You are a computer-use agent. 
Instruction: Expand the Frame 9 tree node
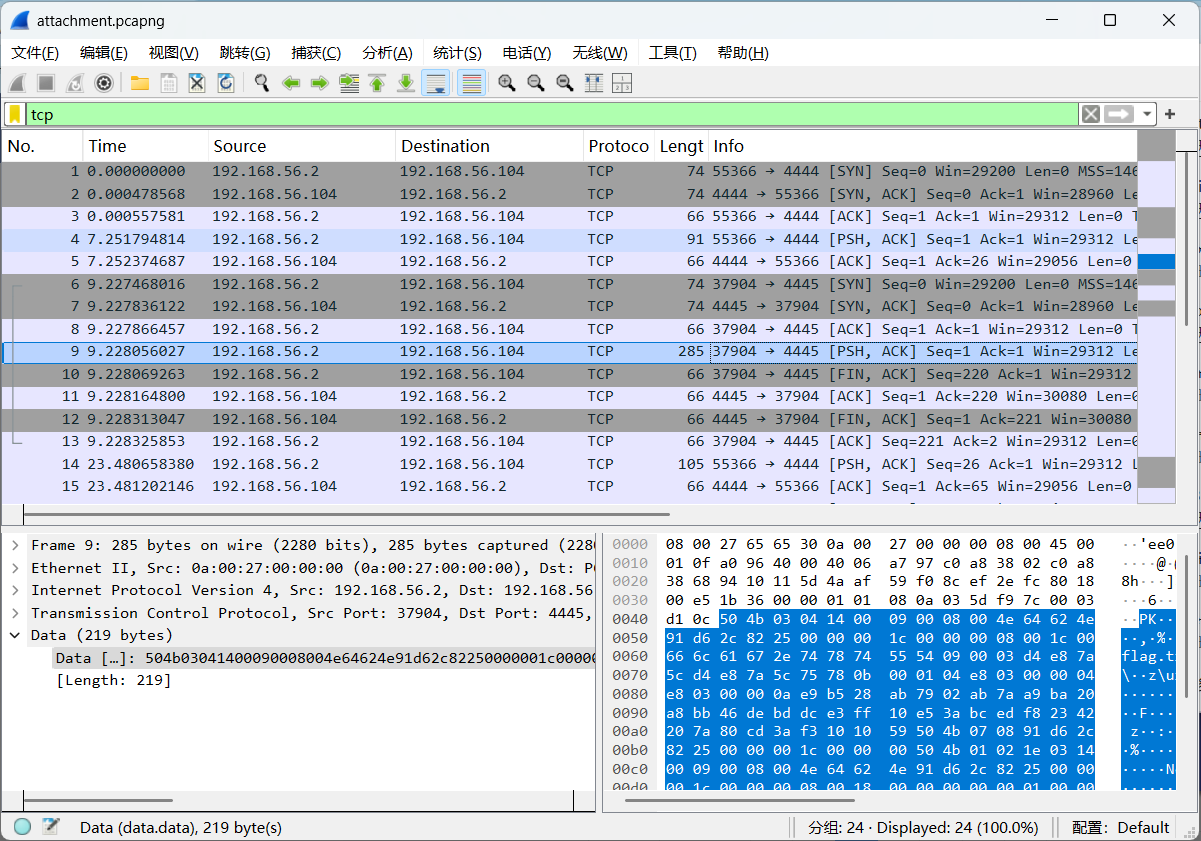click(x=15, y=545)
